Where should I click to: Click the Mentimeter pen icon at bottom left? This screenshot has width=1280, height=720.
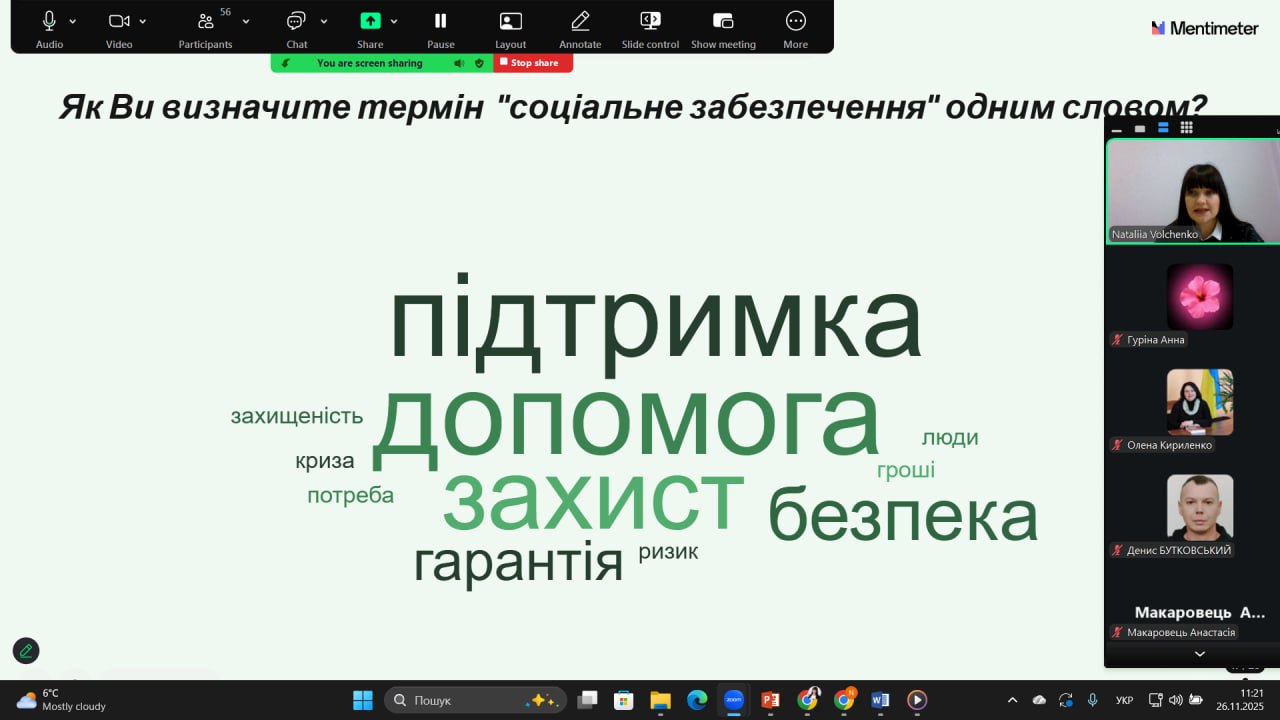click(x=26, y=651)
